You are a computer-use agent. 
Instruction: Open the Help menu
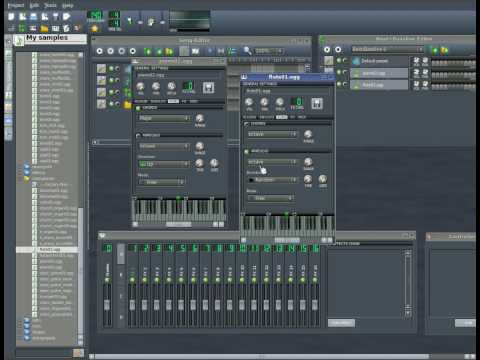point(68,5)
